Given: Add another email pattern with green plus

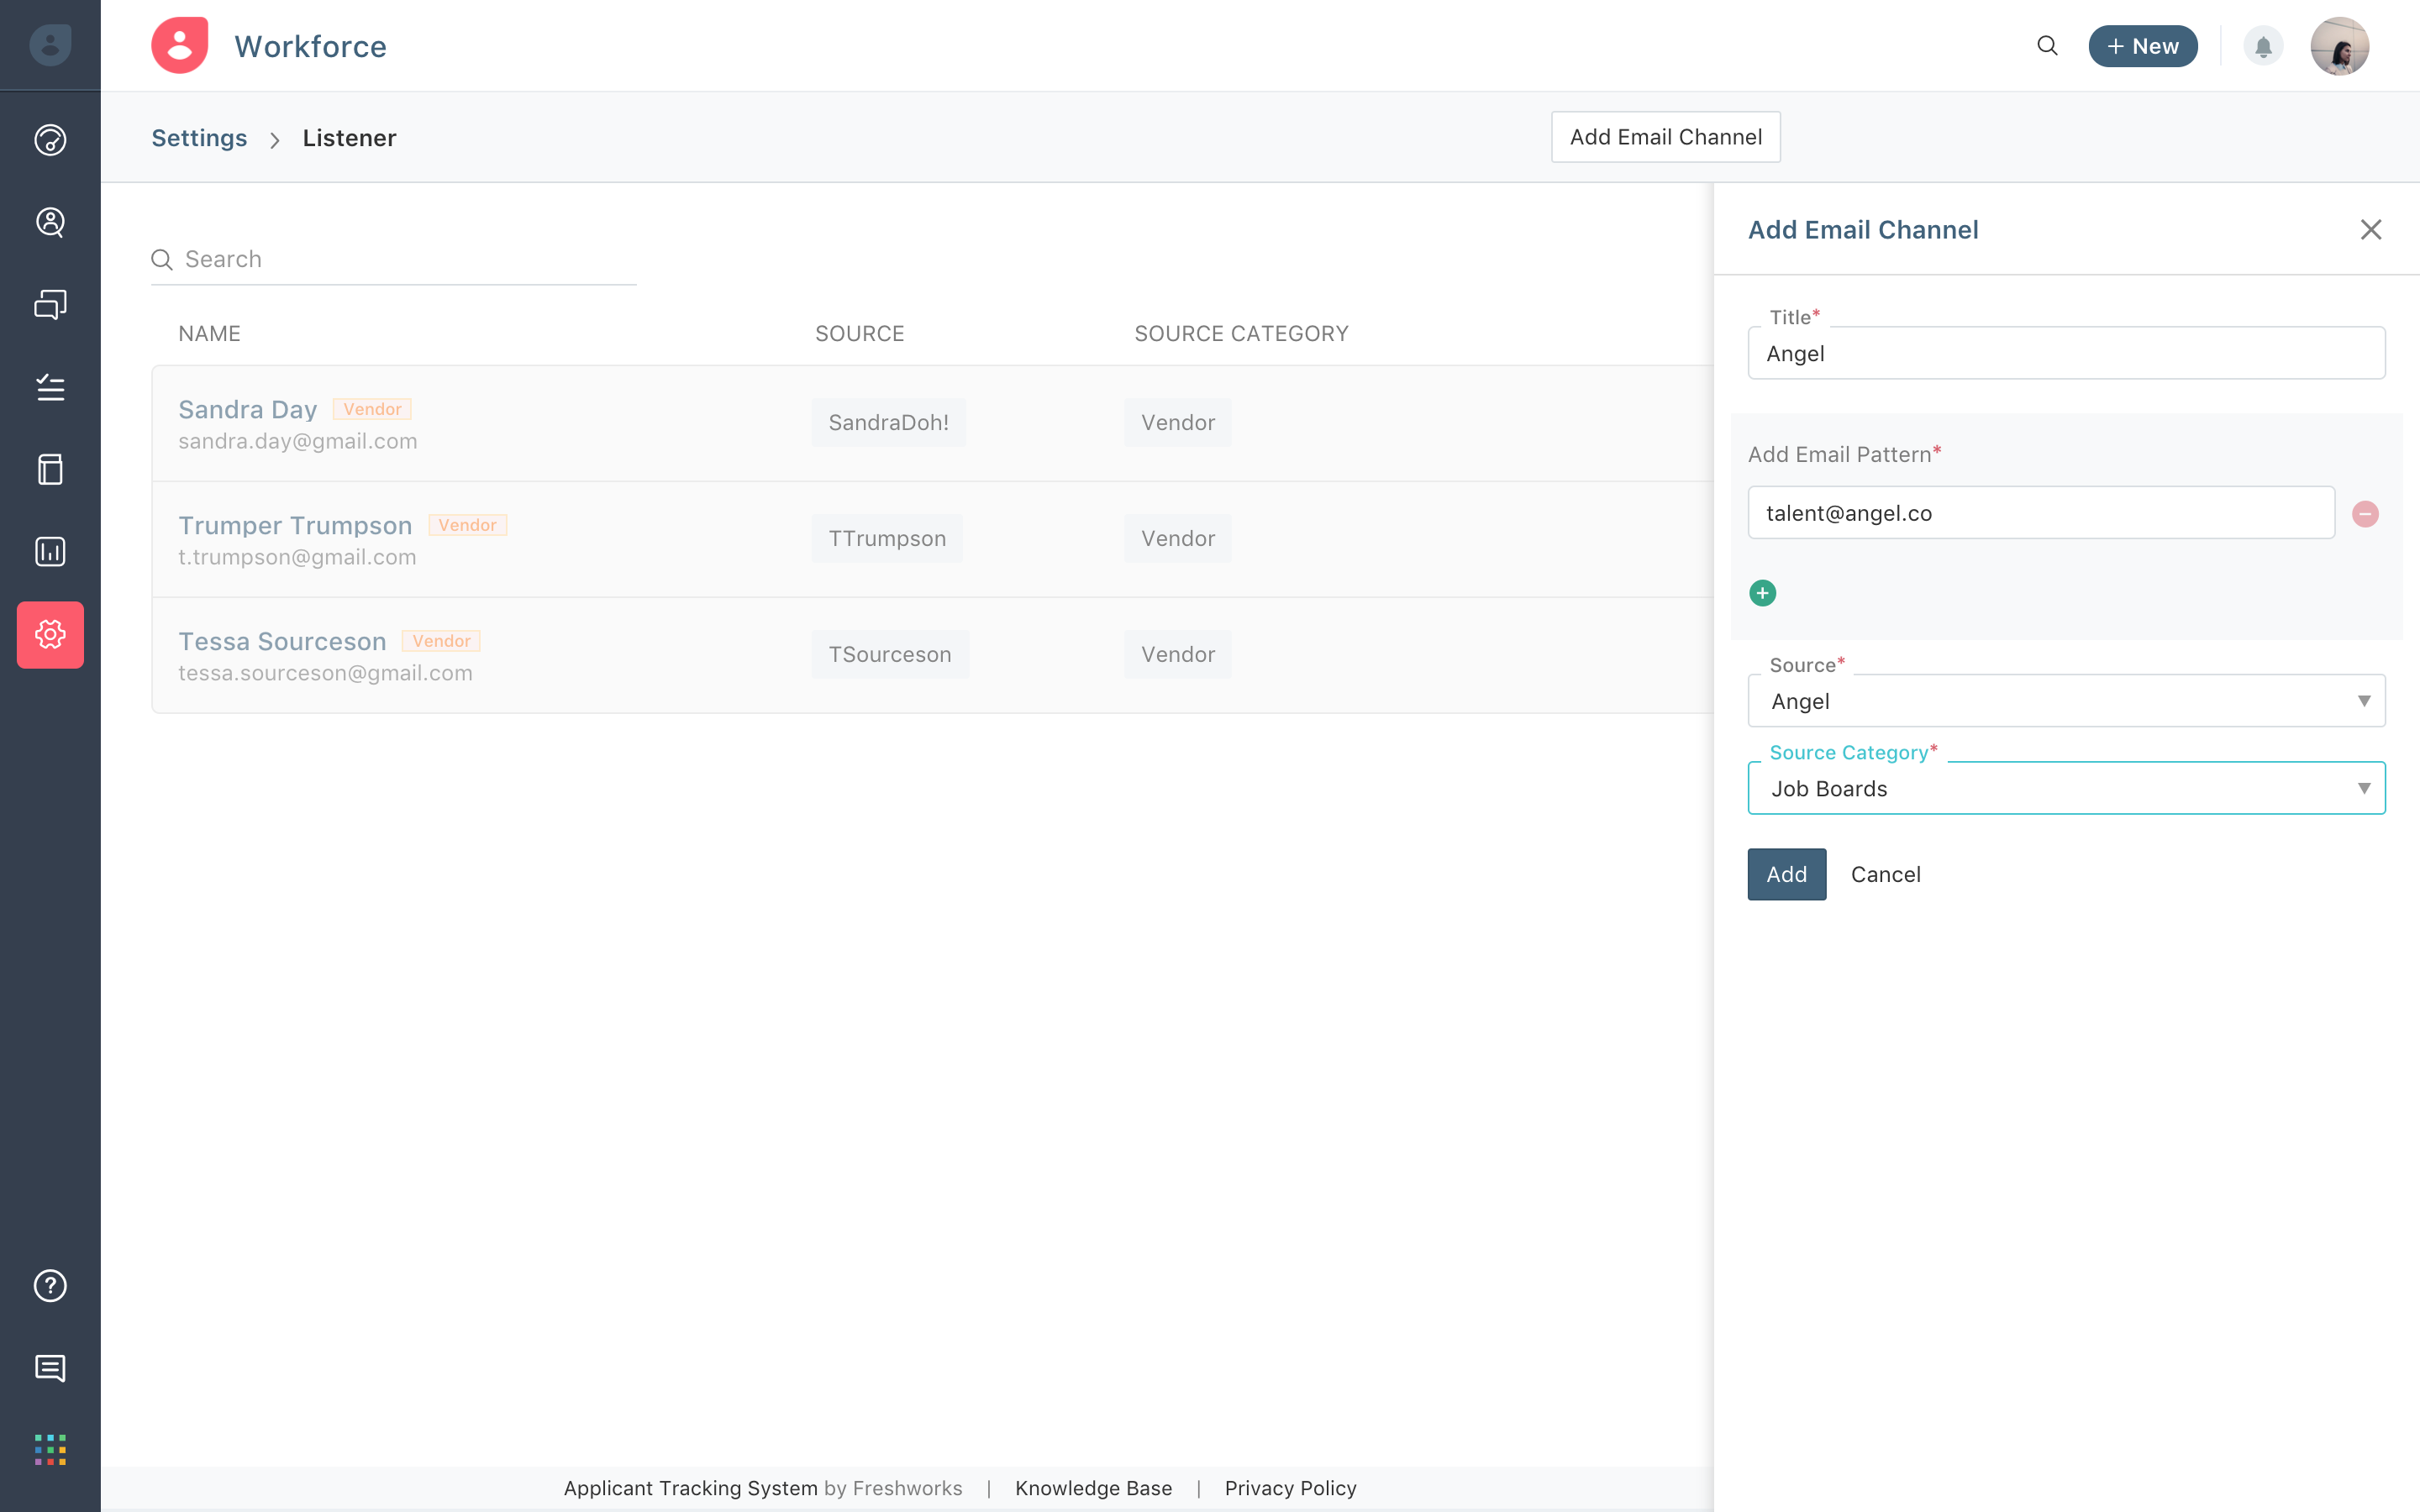Looking at the screenshot, I should point(1762,592).
